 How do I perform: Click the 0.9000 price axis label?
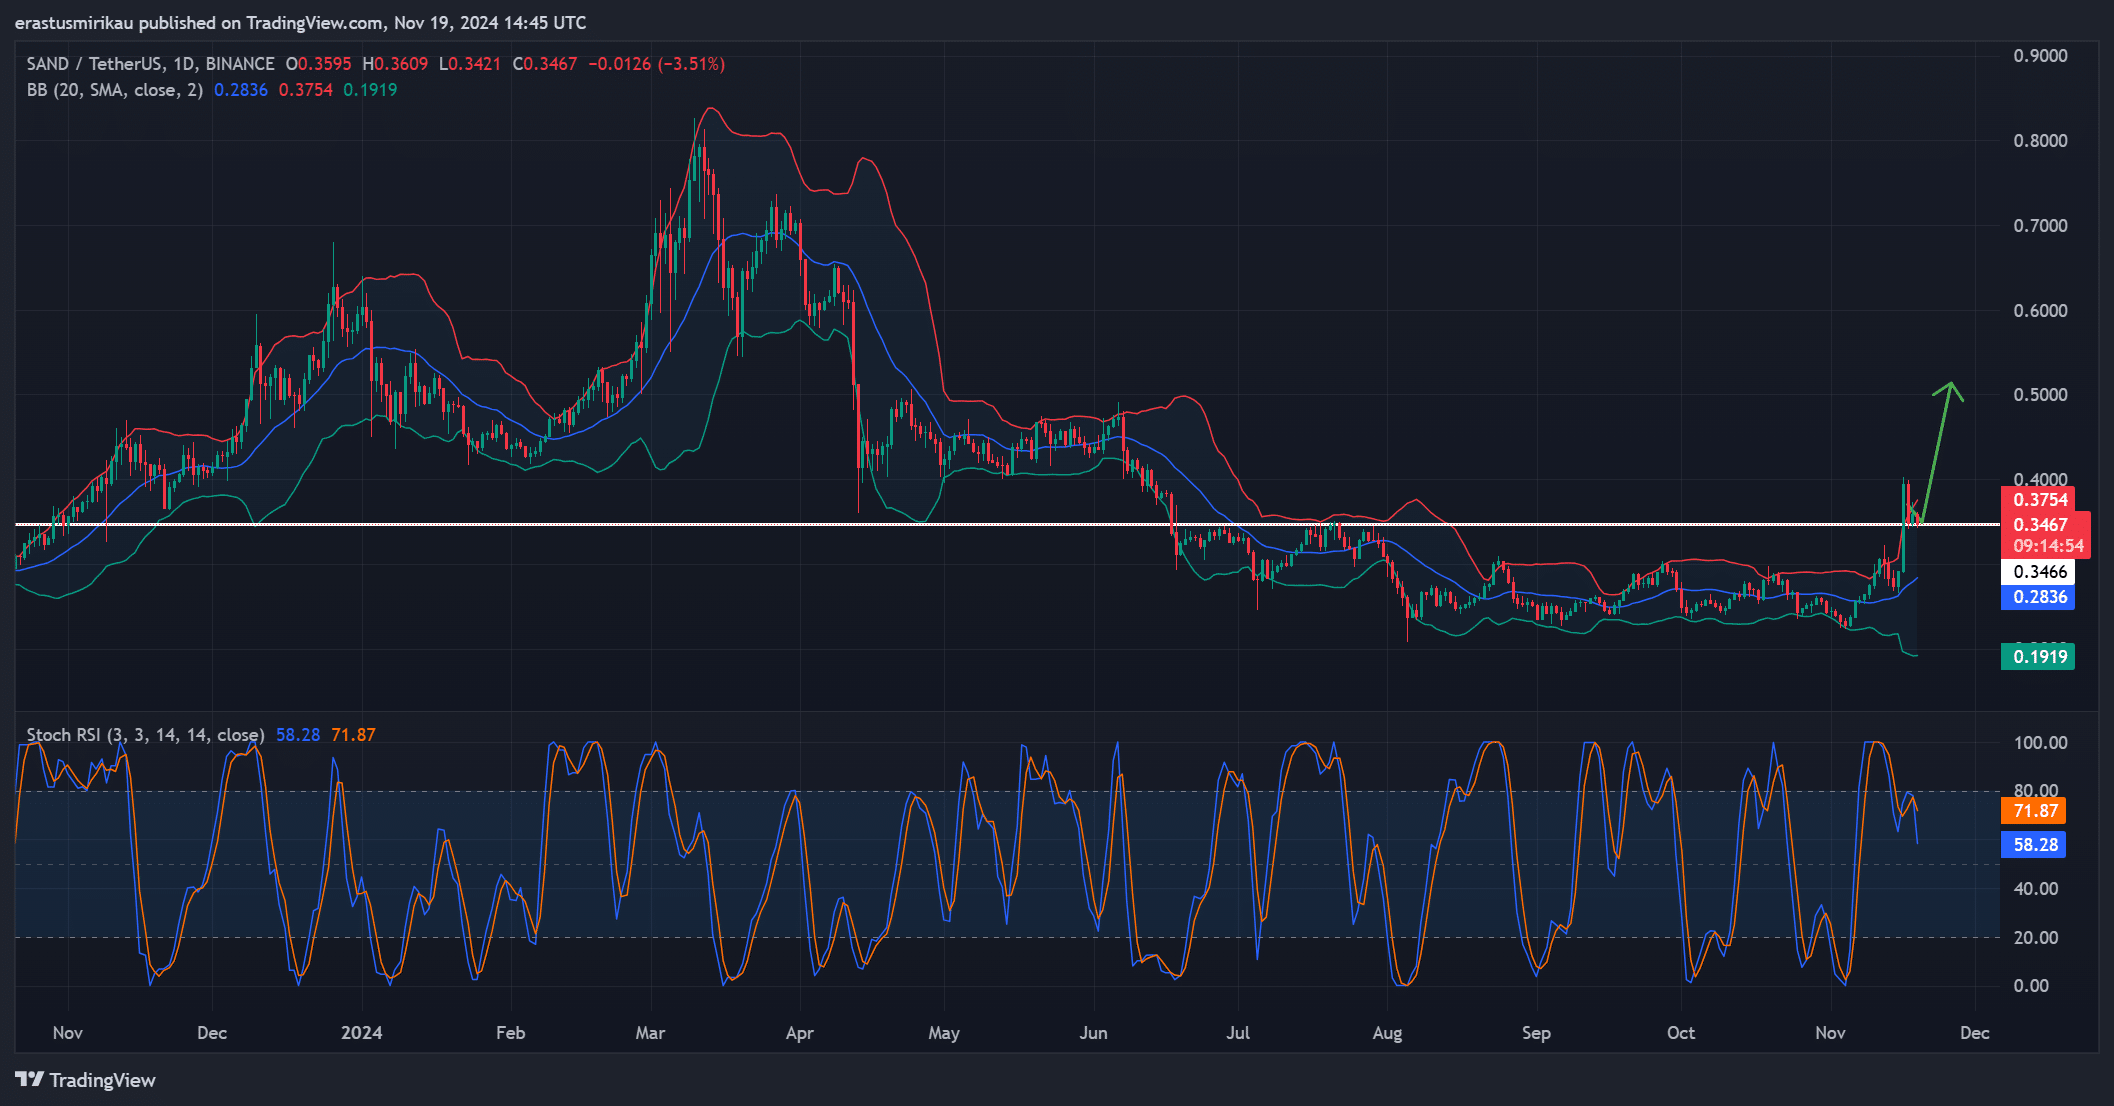pos(2039,56)
